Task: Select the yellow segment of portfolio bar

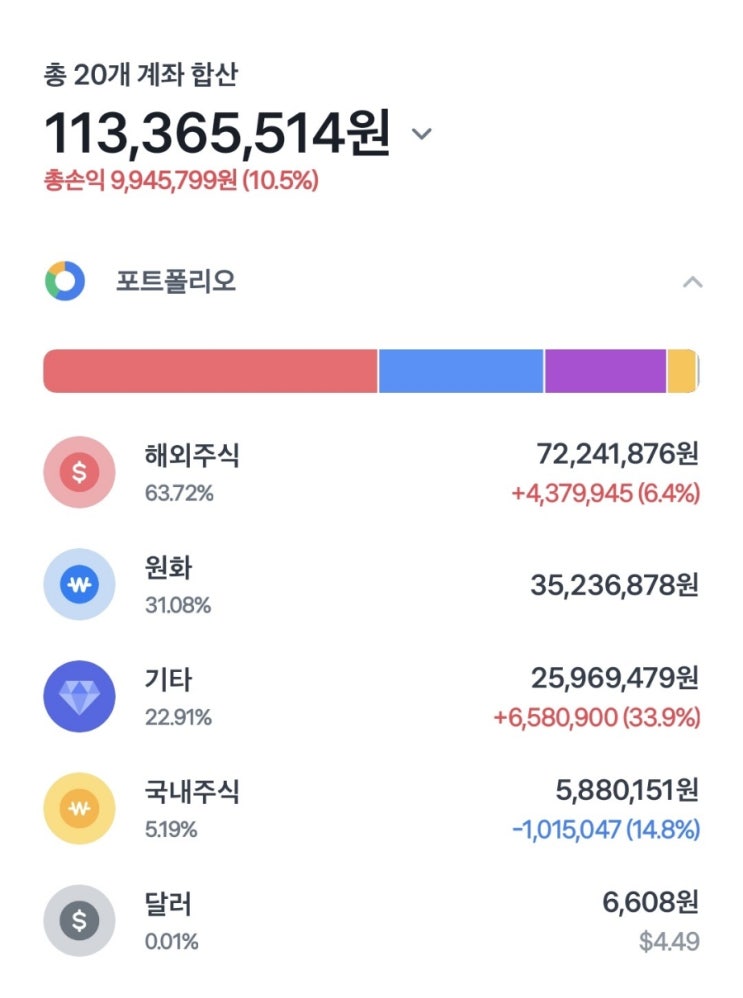Action: 682,371
